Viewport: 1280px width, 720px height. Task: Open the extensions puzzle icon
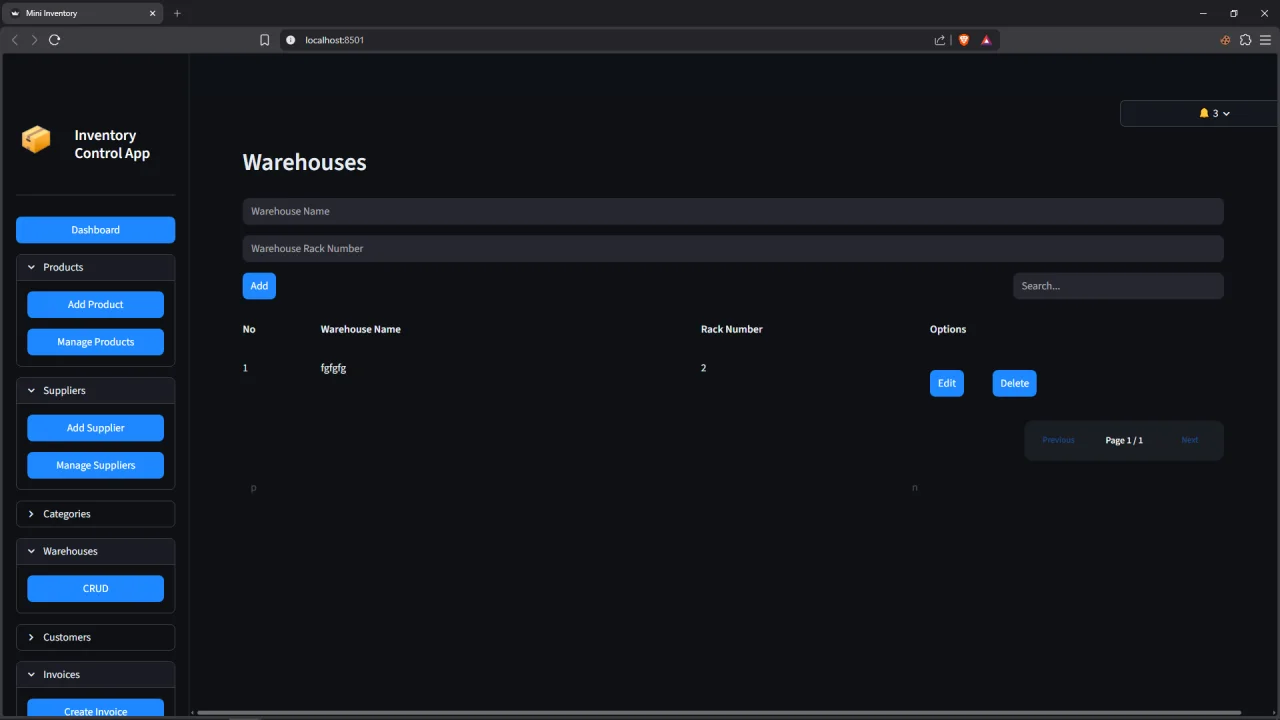pyautogui.click(x=1245, y=40)
